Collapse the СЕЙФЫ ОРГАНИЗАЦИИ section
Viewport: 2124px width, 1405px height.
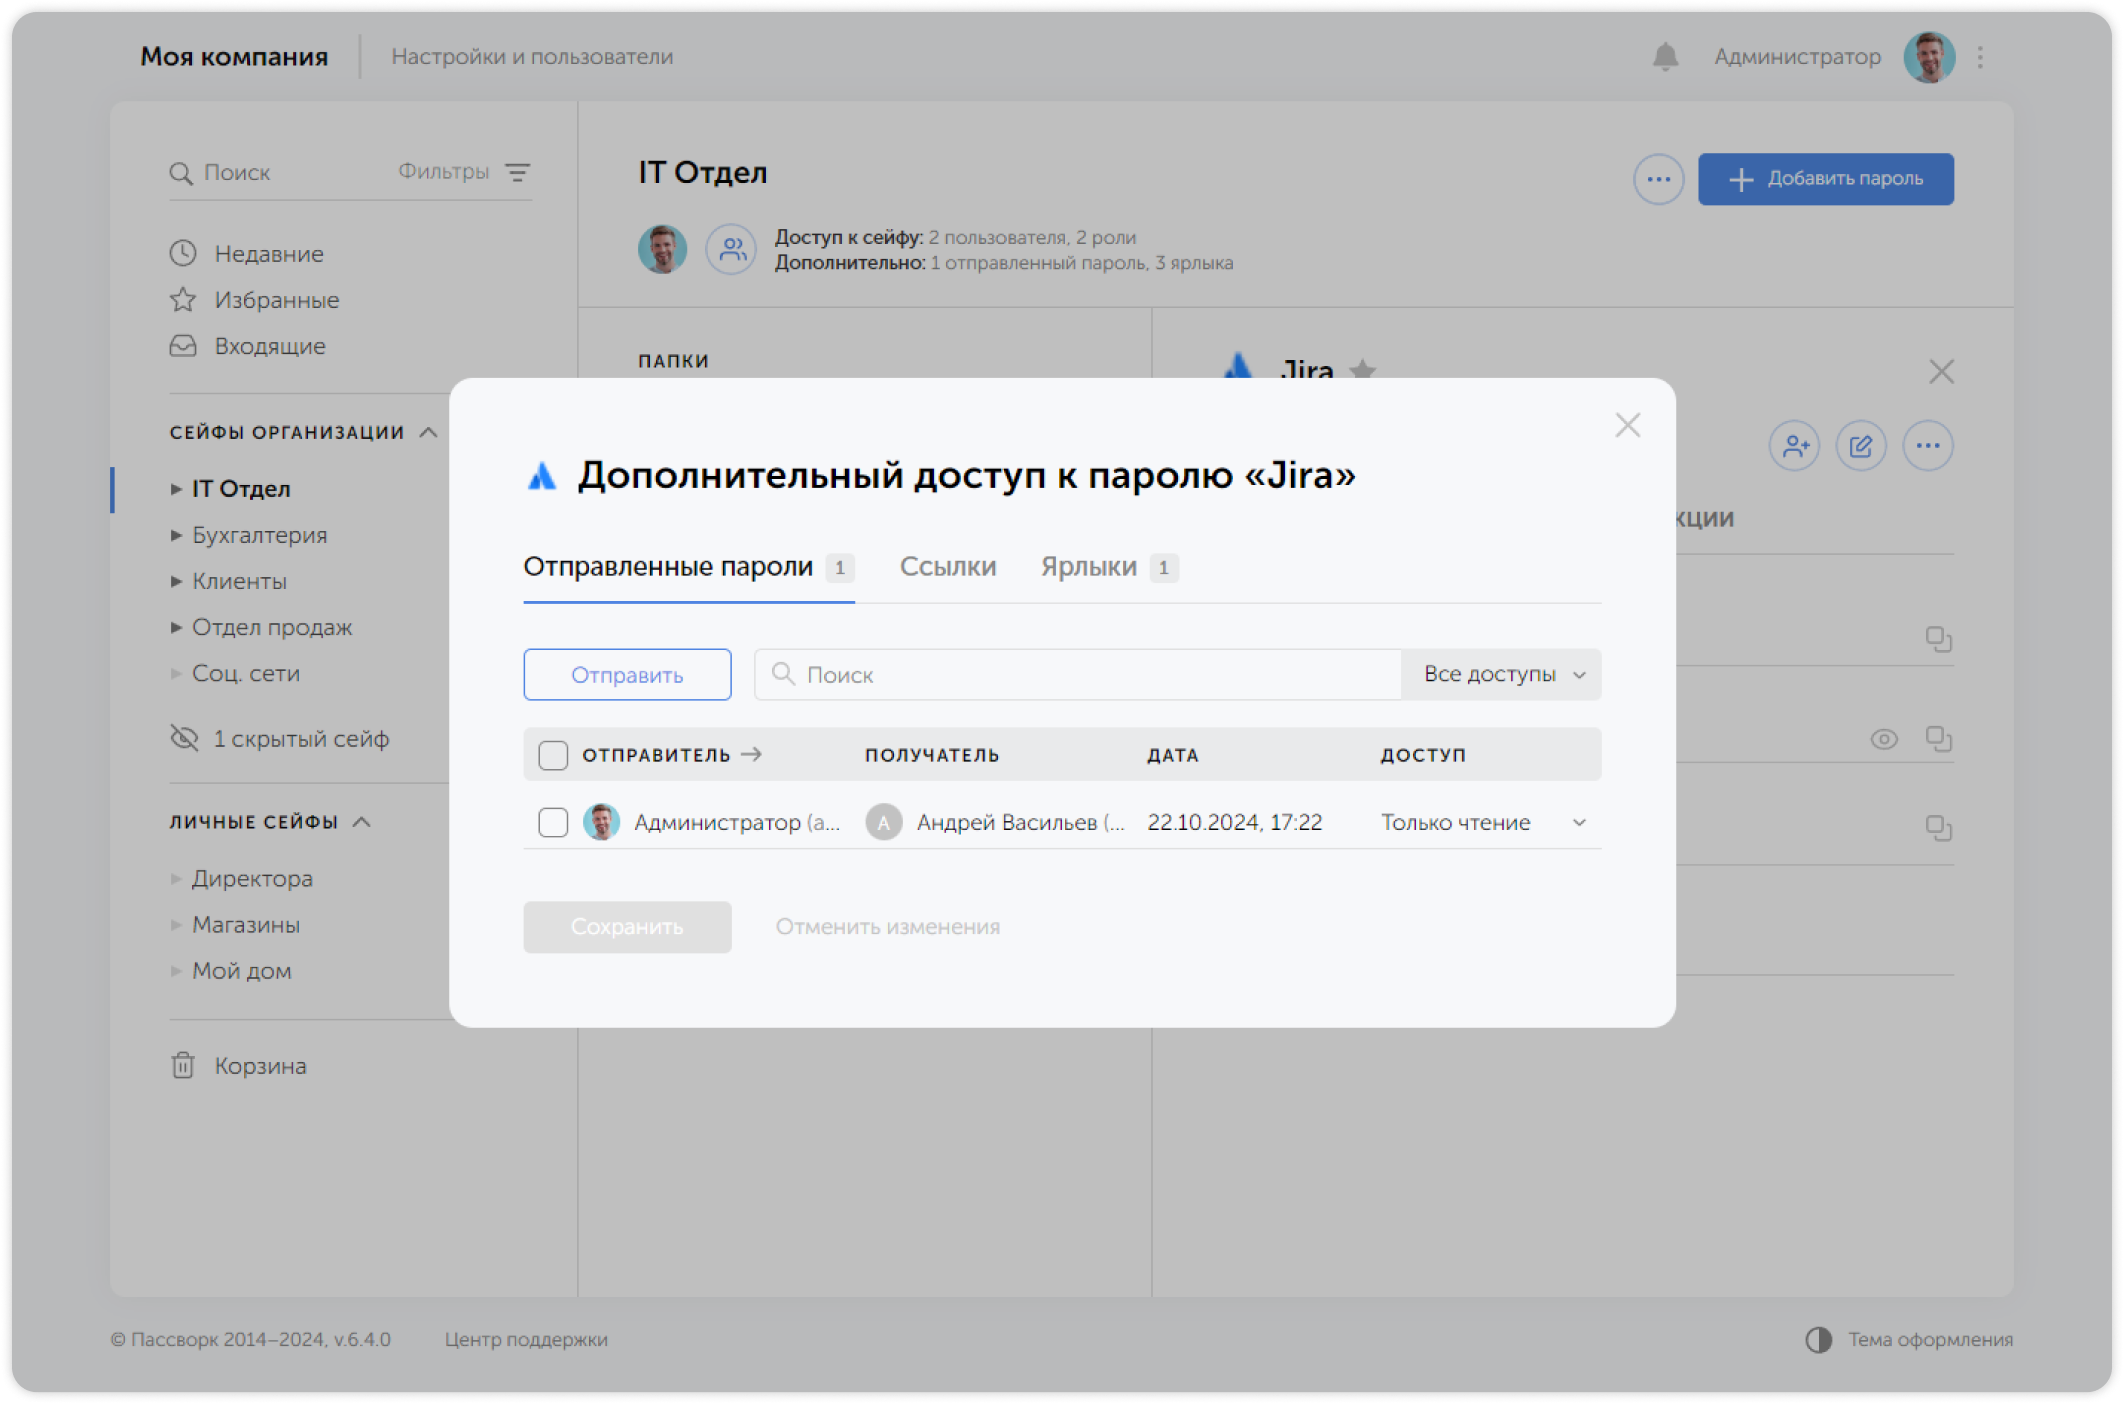pos(430,432)
